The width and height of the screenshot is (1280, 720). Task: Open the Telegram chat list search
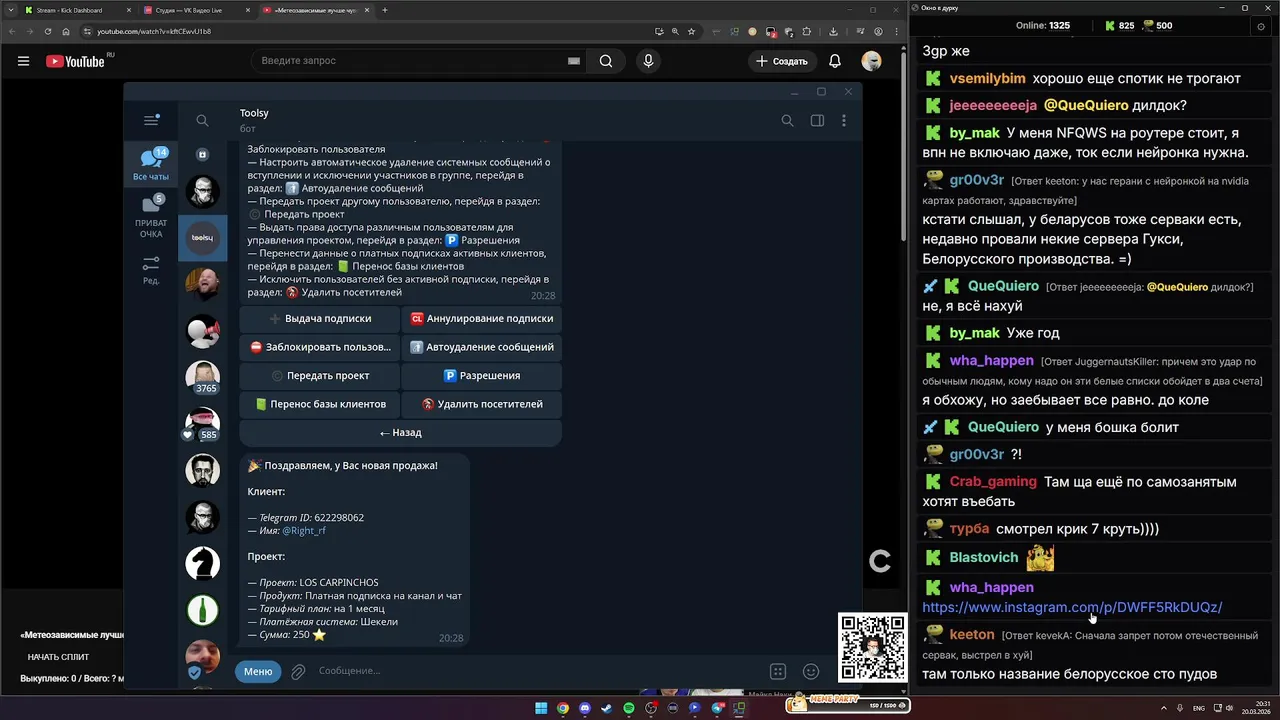(x=202, y=120)
